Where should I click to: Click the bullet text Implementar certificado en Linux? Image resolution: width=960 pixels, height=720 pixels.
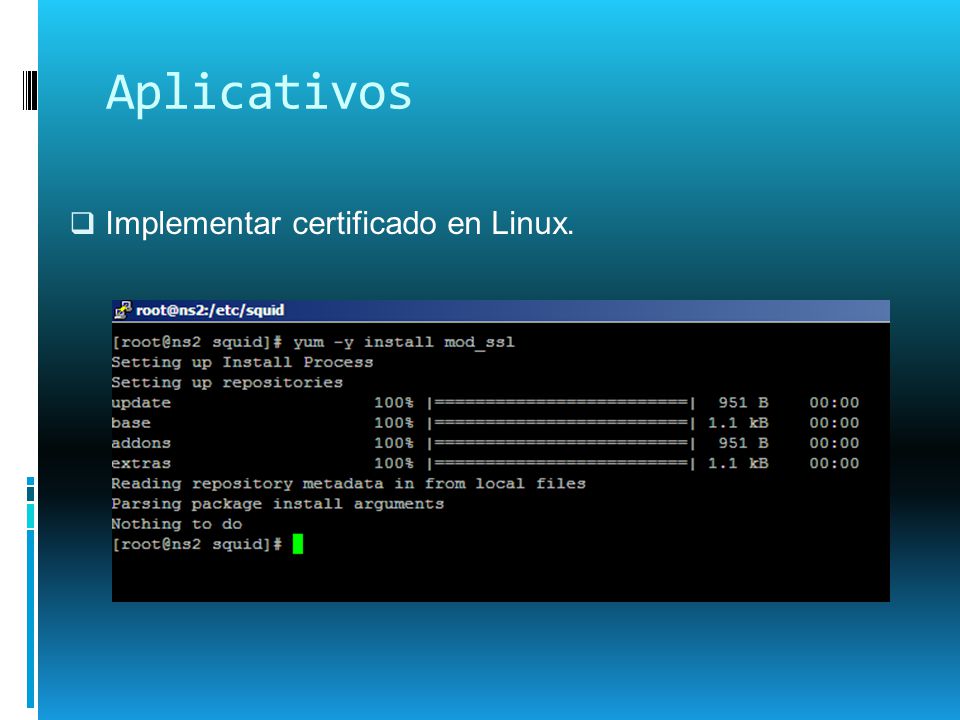(340, 223)
